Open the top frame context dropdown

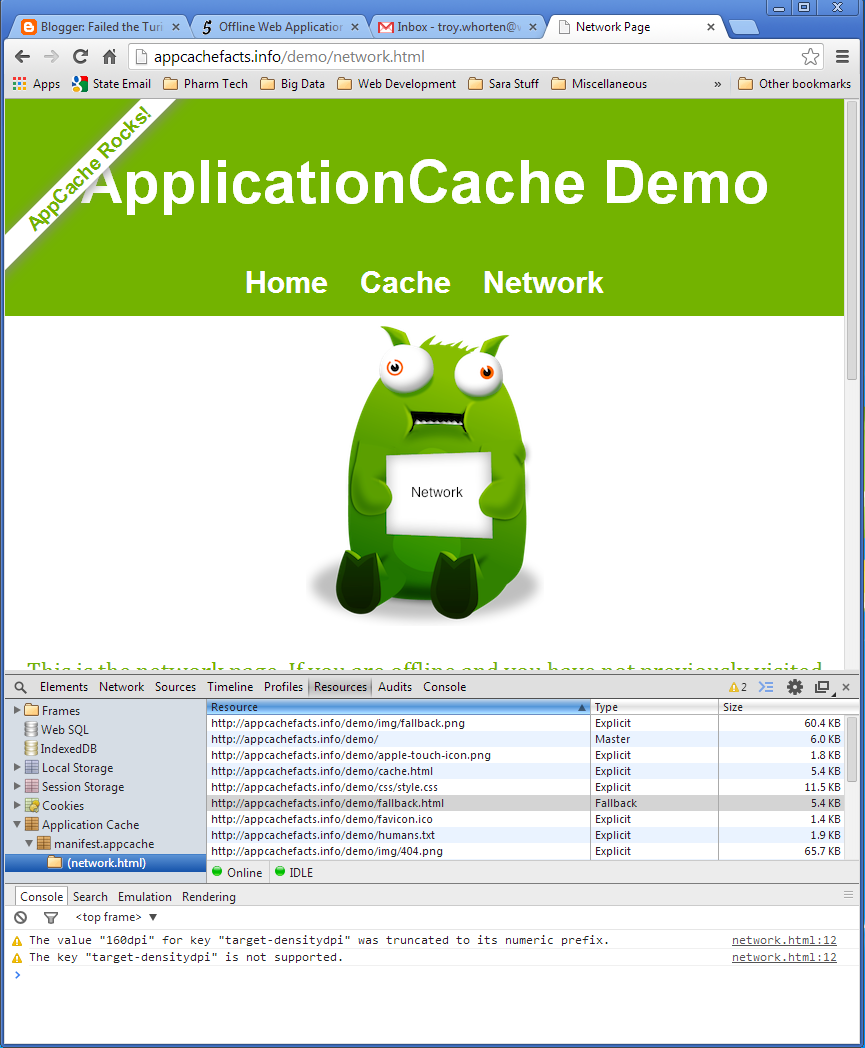(x=116, y=918)
